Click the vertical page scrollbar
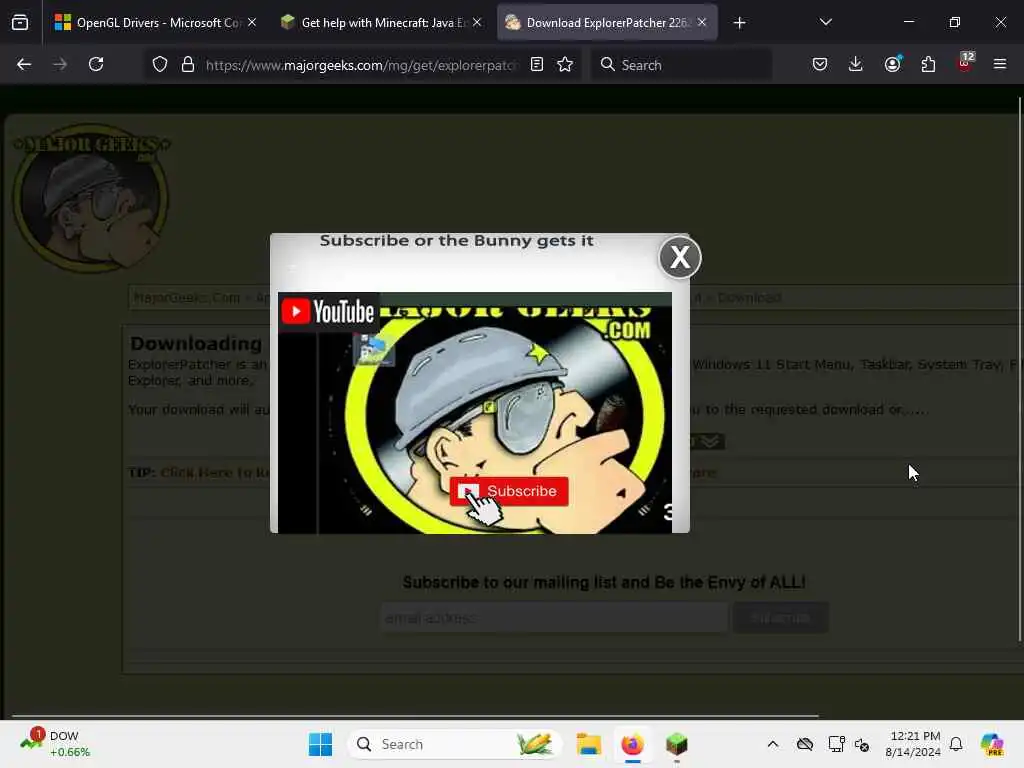This screenshot has height=768, width=1024. pos(1019,369)
